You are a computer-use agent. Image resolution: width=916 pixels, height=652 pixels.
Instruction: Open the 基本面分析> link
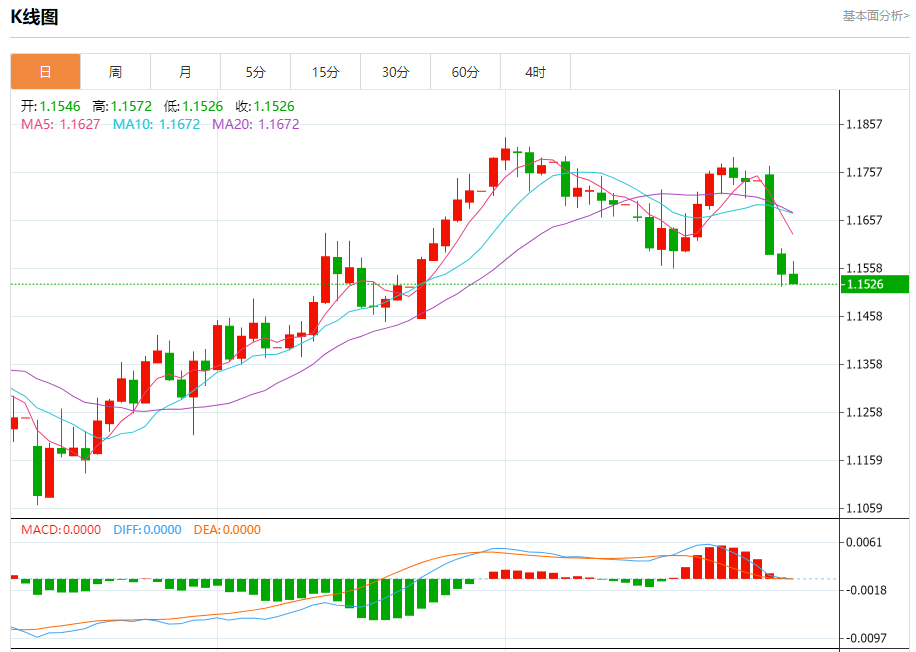pos(876,16)
